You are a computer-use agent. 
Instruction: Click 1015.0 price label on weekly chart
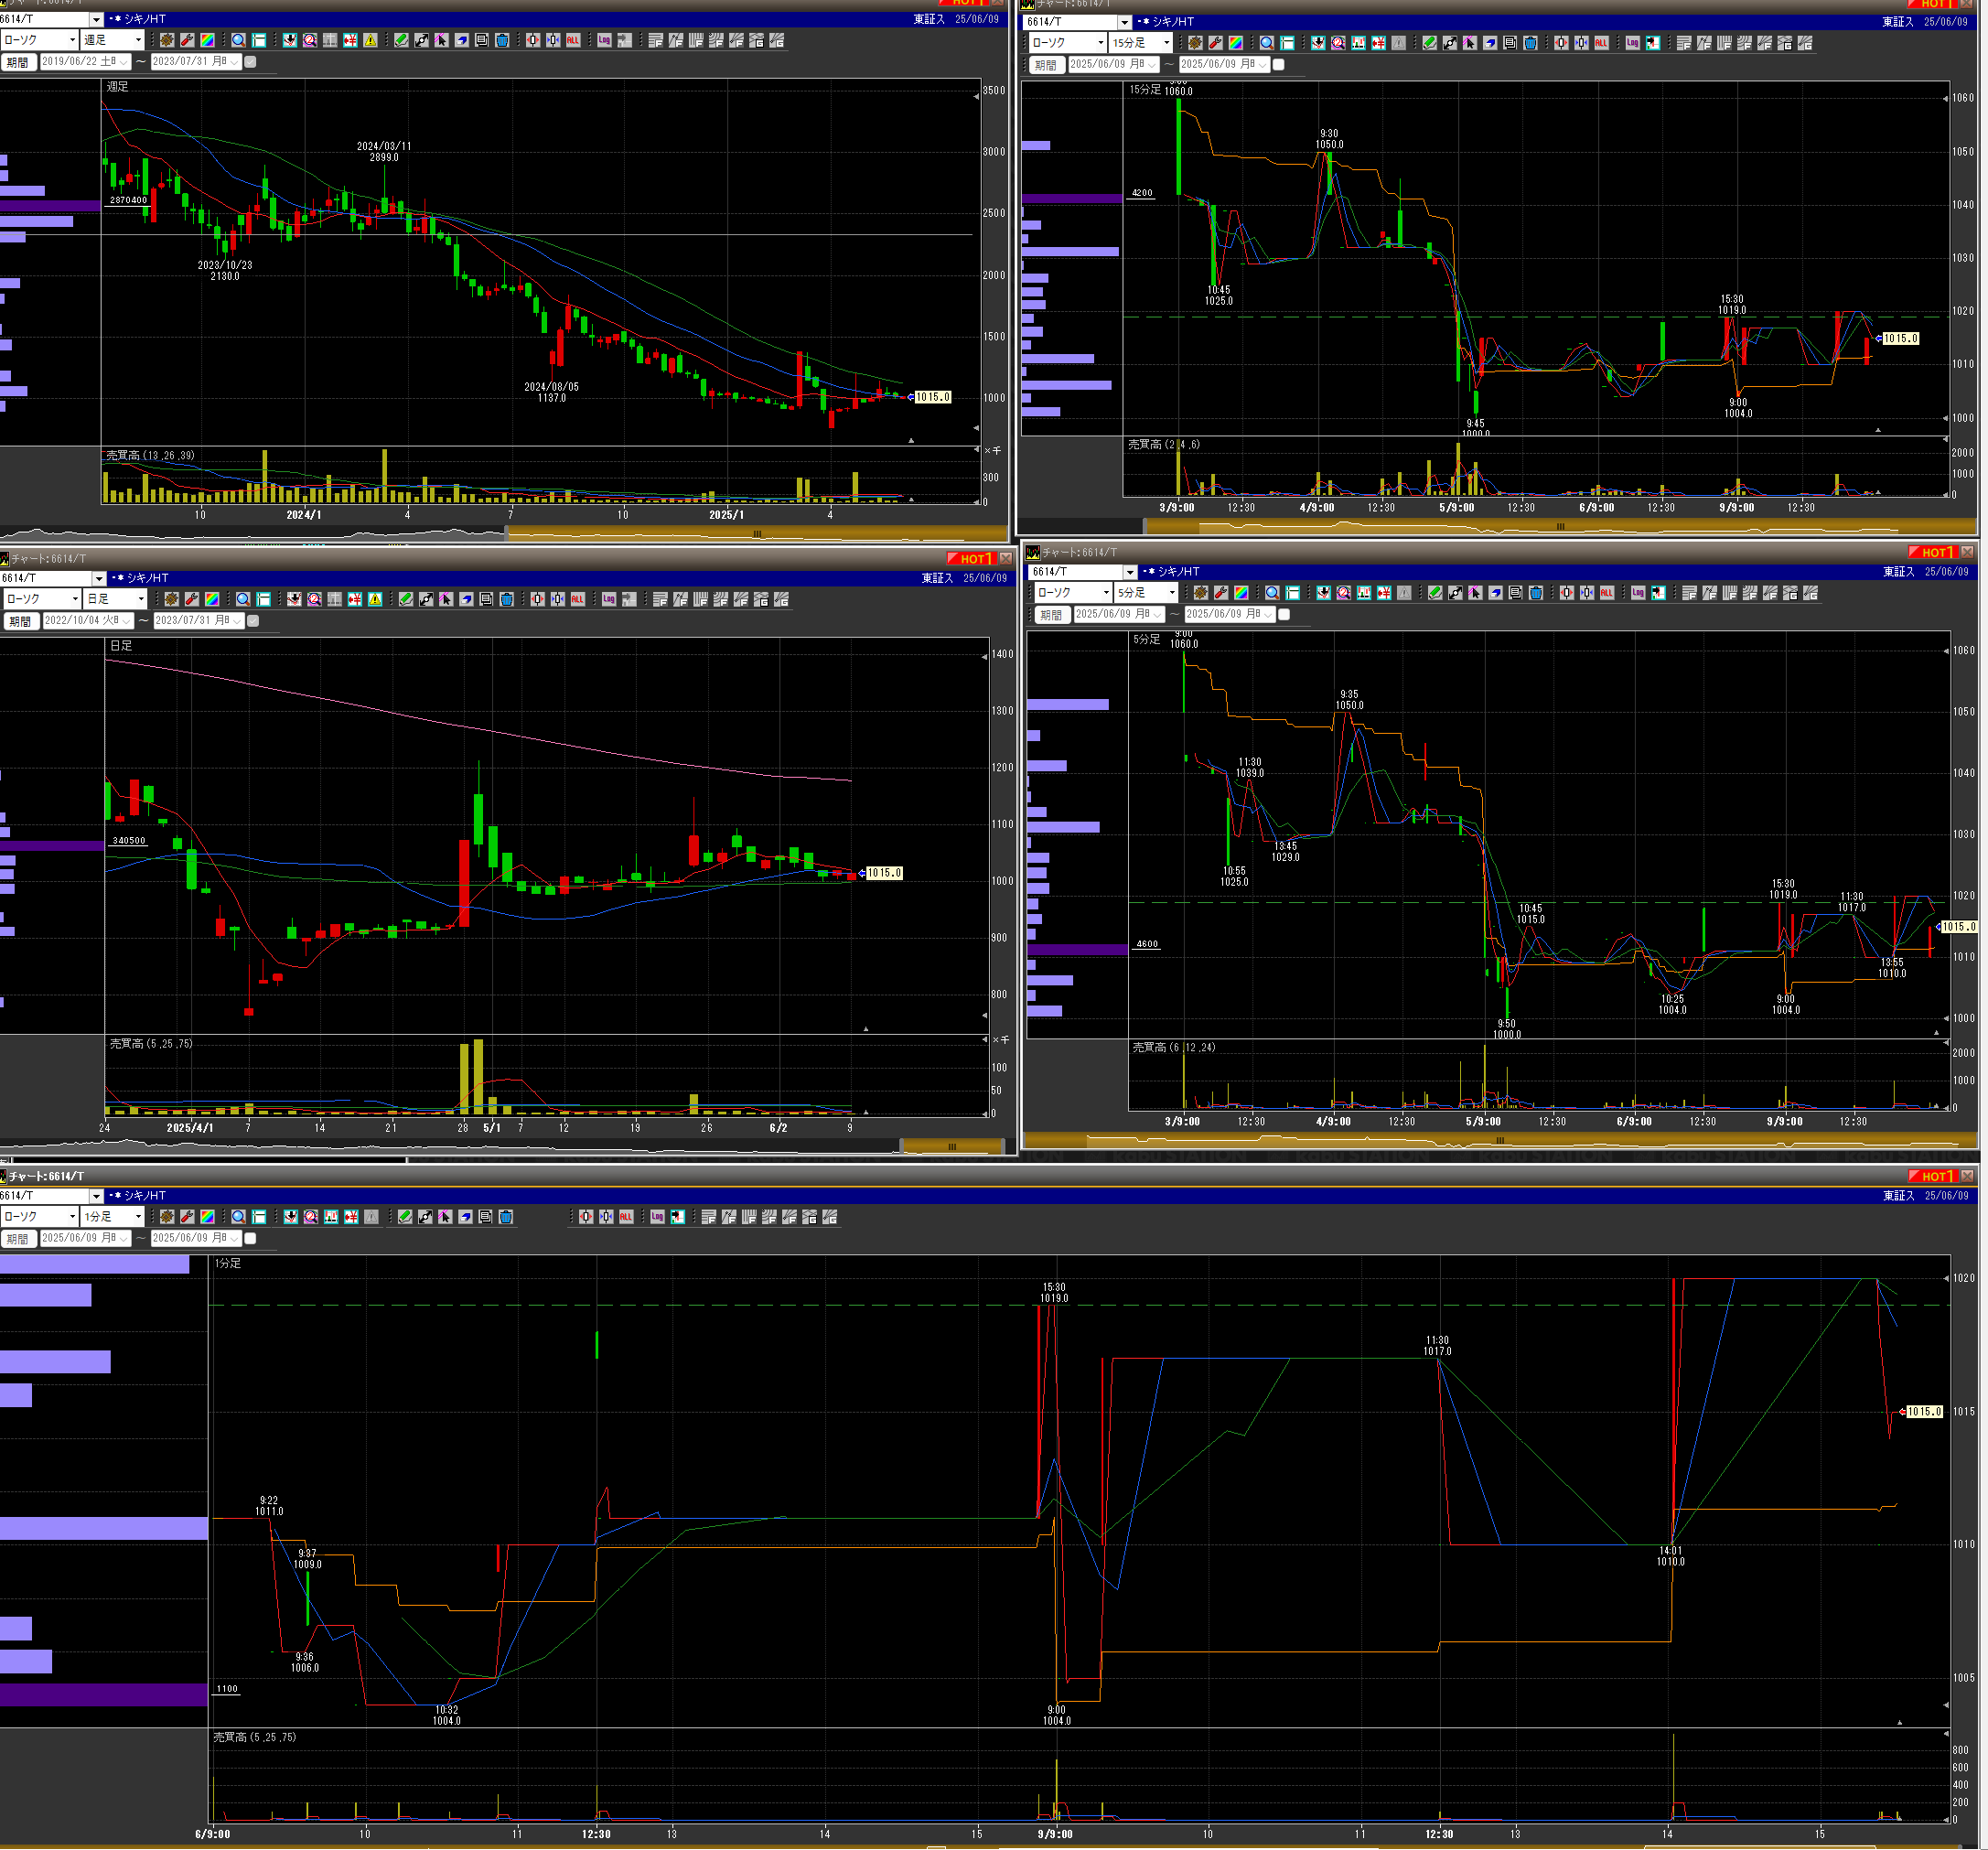click(x=933, y=397)
